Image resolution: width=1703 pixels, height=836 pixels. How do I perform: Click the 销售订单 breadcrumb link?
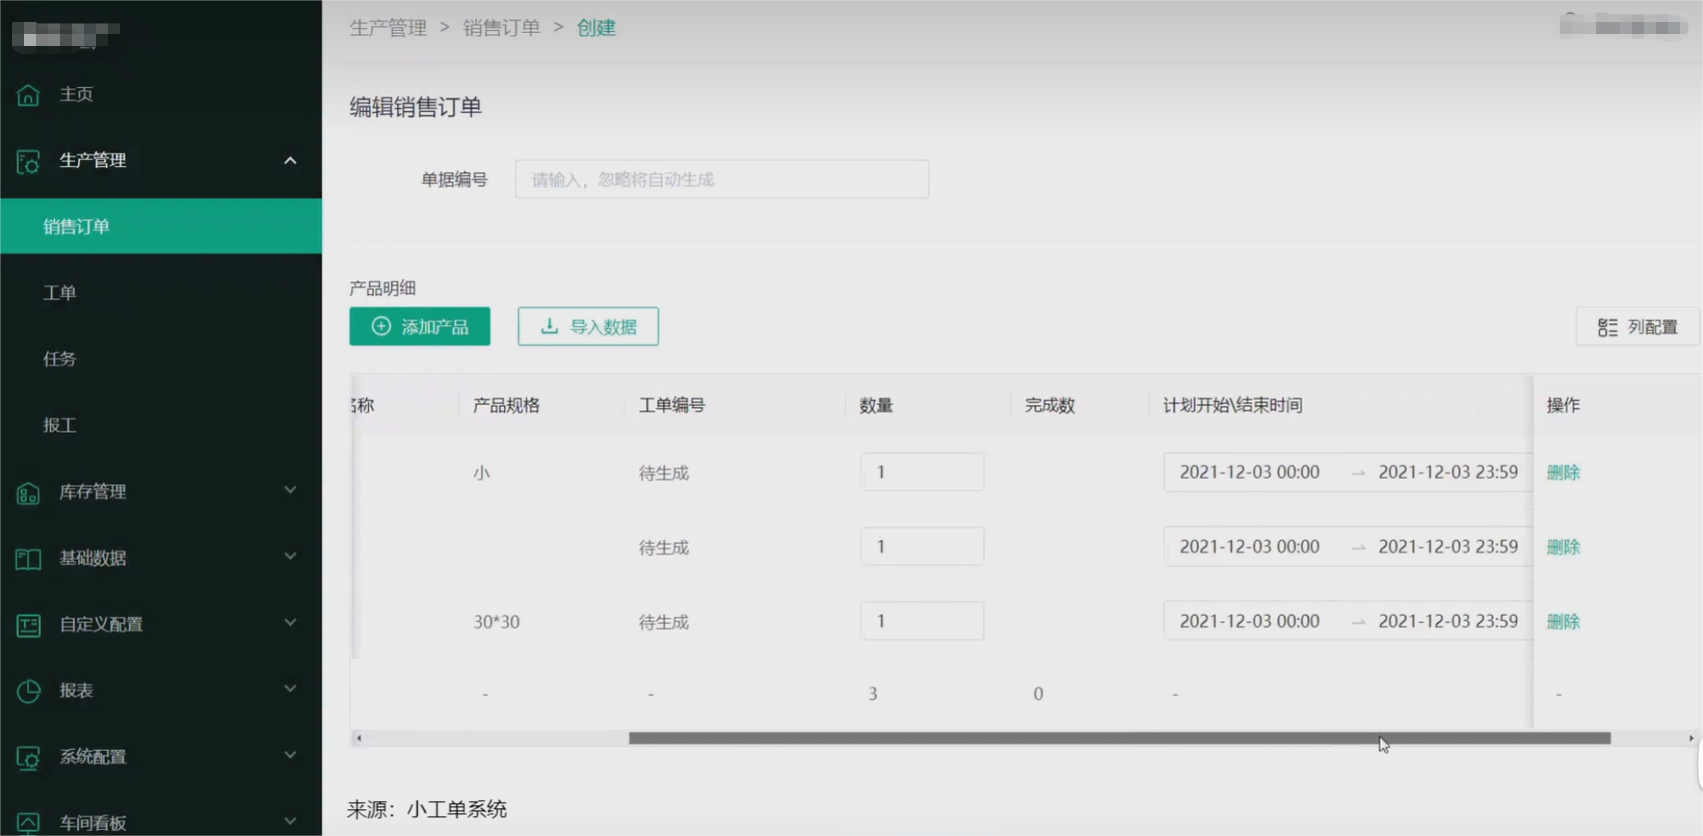501,28
